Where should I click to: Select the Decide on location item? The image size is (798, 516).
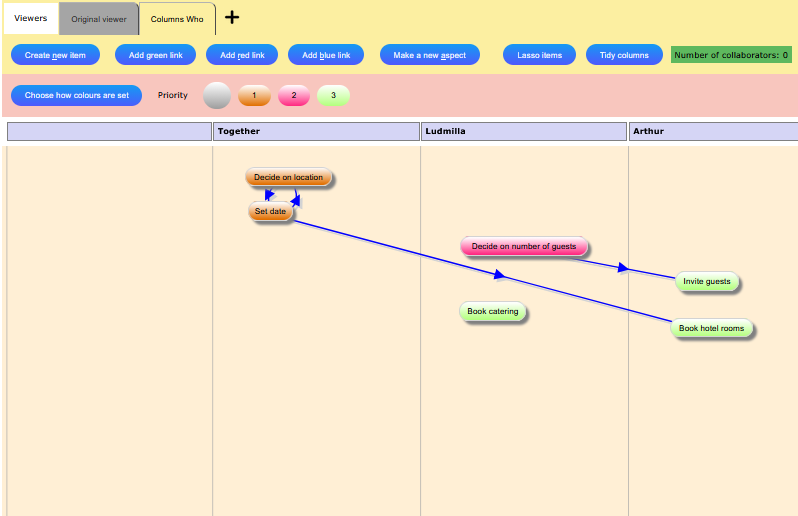click(289, 177)
